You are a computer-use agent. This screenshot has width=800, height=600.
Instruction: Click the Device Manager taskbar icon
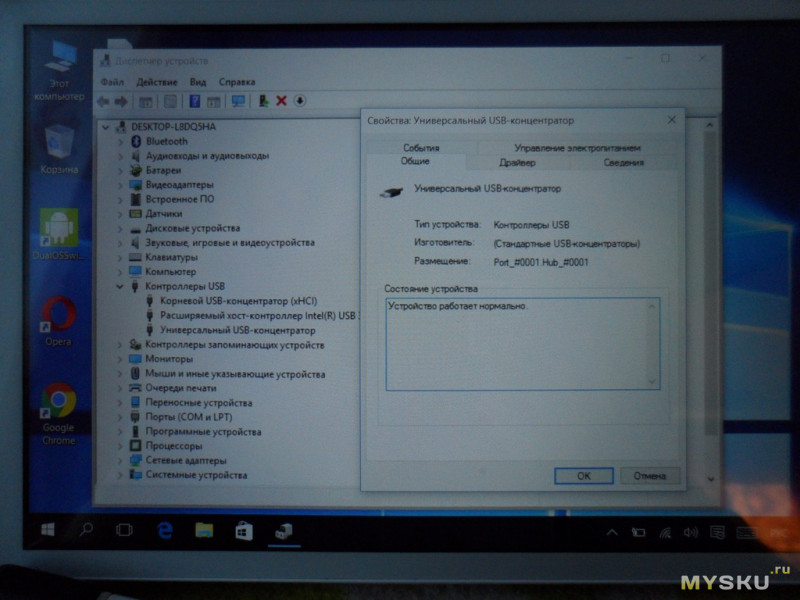[x=284, y=532]
